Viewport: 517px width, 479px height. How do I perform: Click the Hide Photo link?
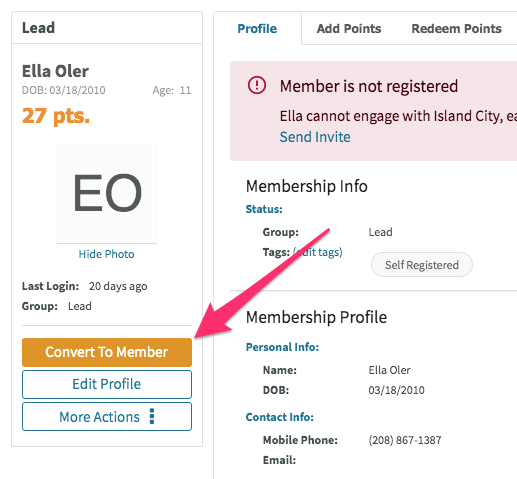106,254
